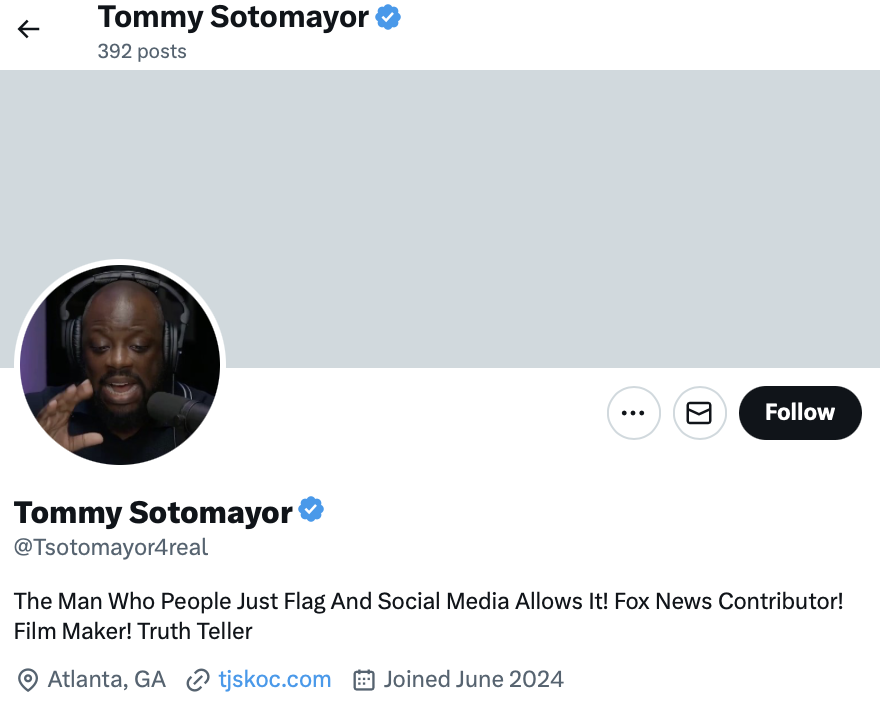Click the bio line mentioning Fox News Contributor
Image resolution: width=880 pixels, height=706 pixels.
[x=428, y=601]
